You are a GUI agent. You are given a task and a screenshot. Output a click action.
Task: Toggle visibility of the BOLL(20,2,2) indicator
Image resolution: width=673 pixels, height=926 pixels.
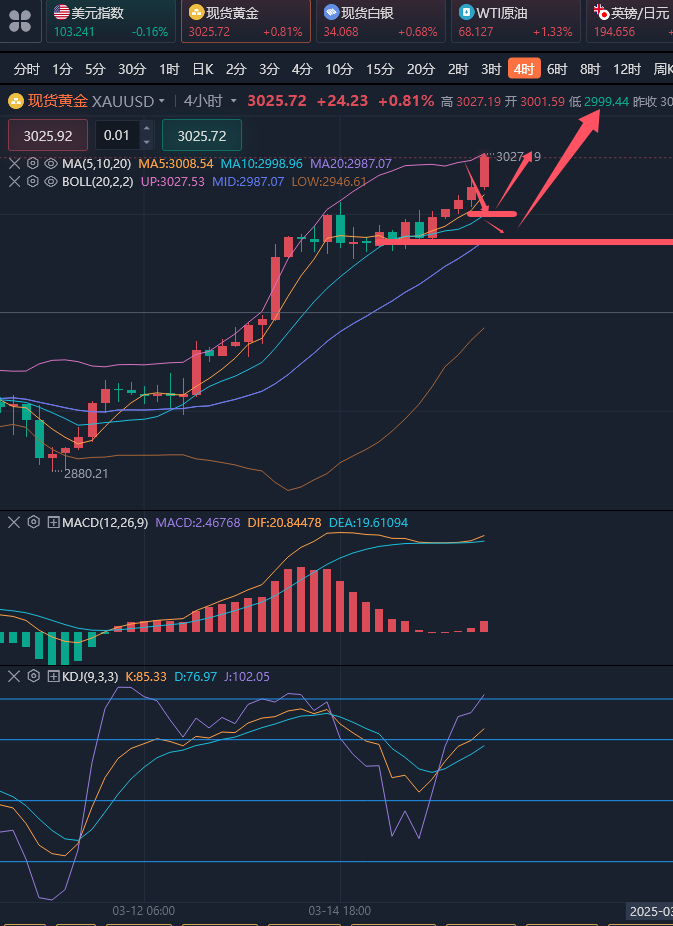click(x=51, y=181)
